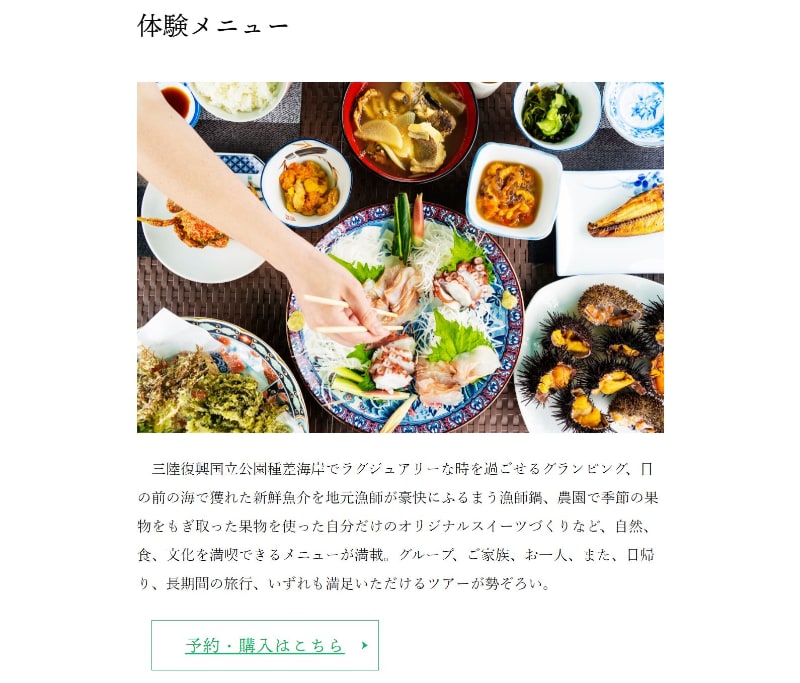Click the soy sauce dish in photo
800x683 pixels.
click(x=178, y=103)
